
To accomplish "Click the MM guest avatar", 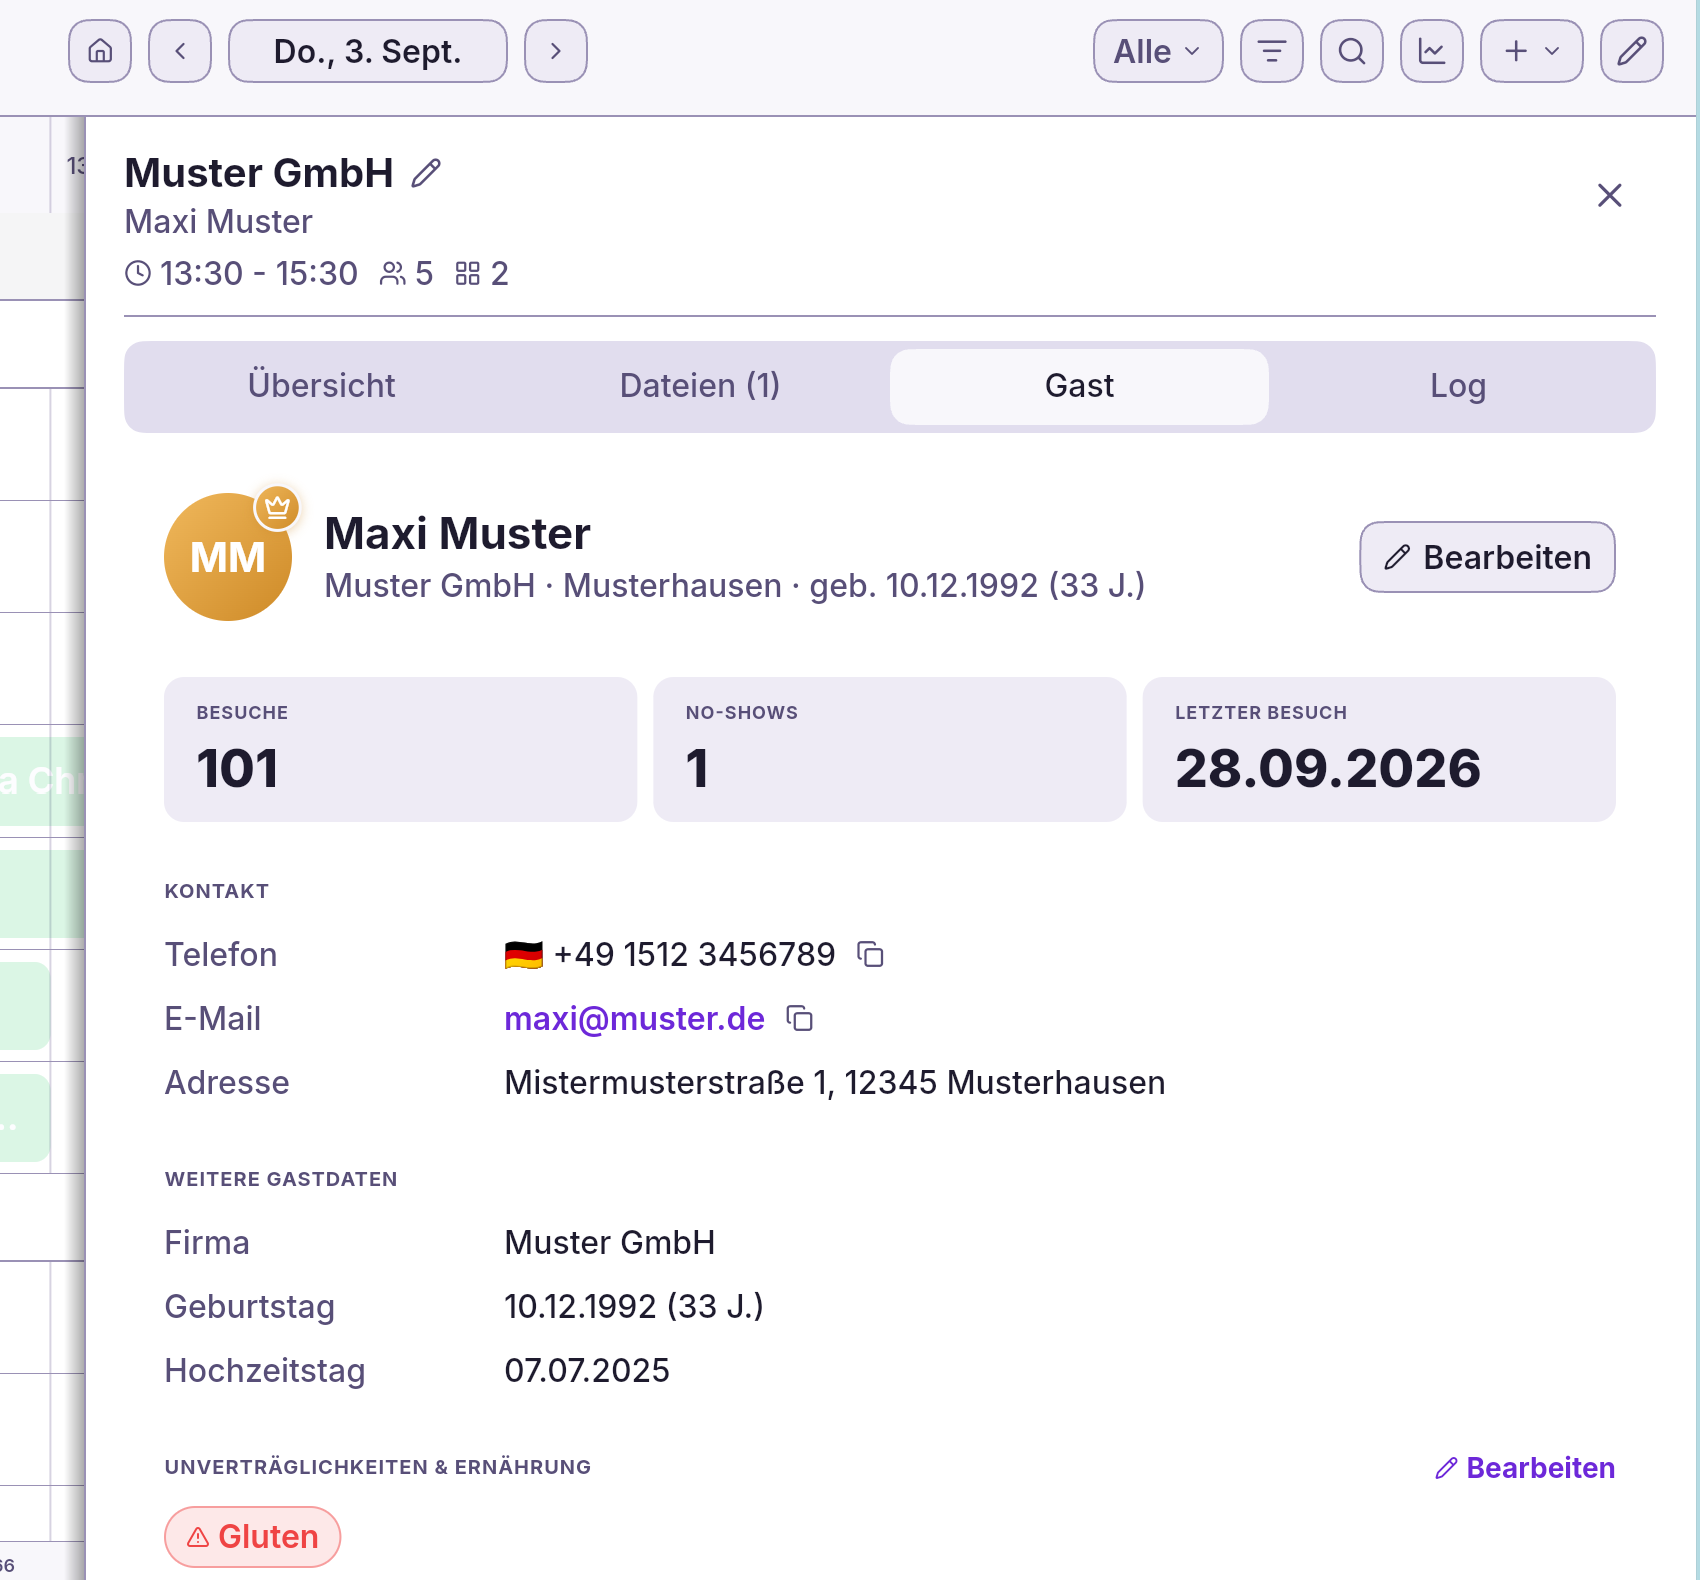I will (x=228, y=557).
